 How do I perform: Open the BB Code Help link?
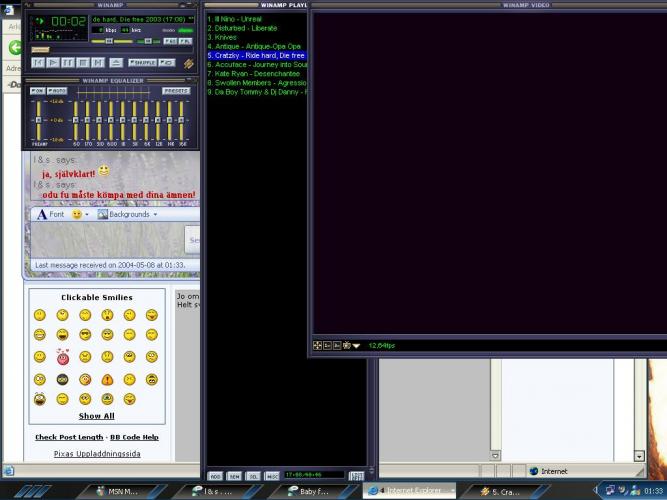coord(136,437)
